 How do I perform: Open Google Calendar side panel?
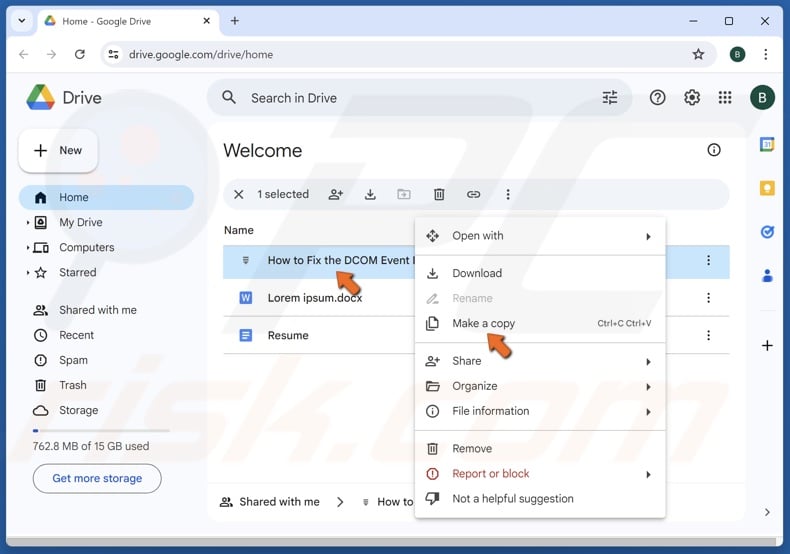[767, 145]
